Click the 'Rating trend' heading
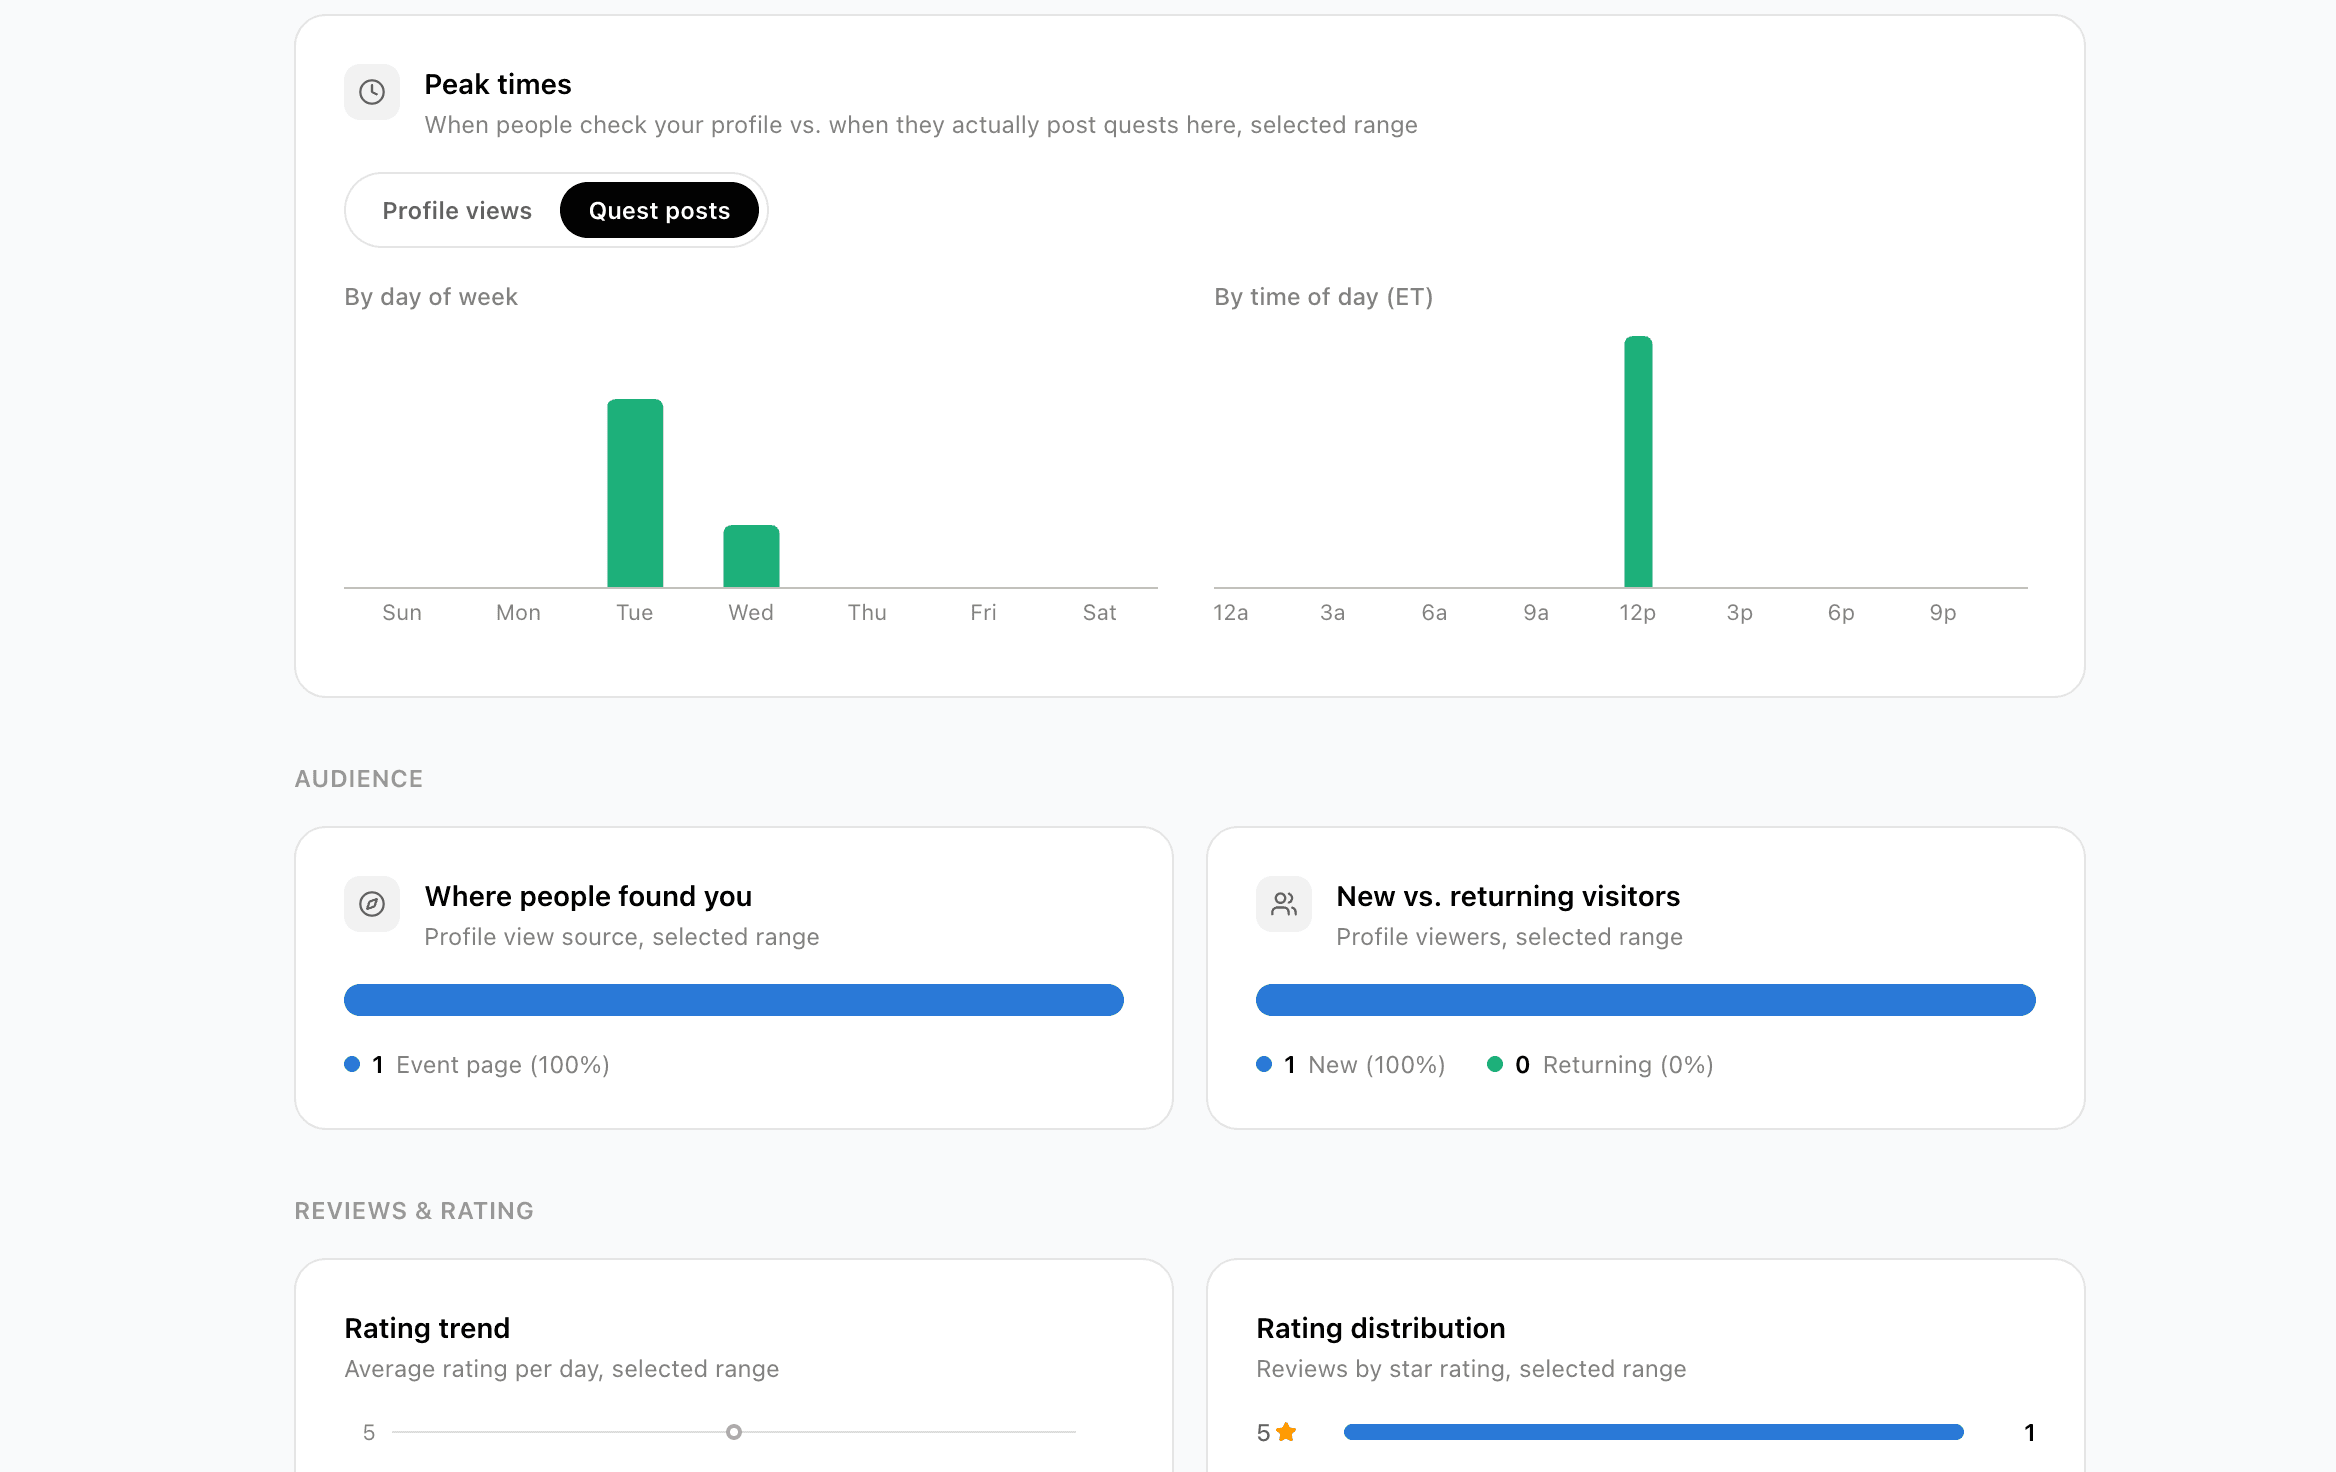This screenshot has height=1472, width=2336. (427, 1328)
